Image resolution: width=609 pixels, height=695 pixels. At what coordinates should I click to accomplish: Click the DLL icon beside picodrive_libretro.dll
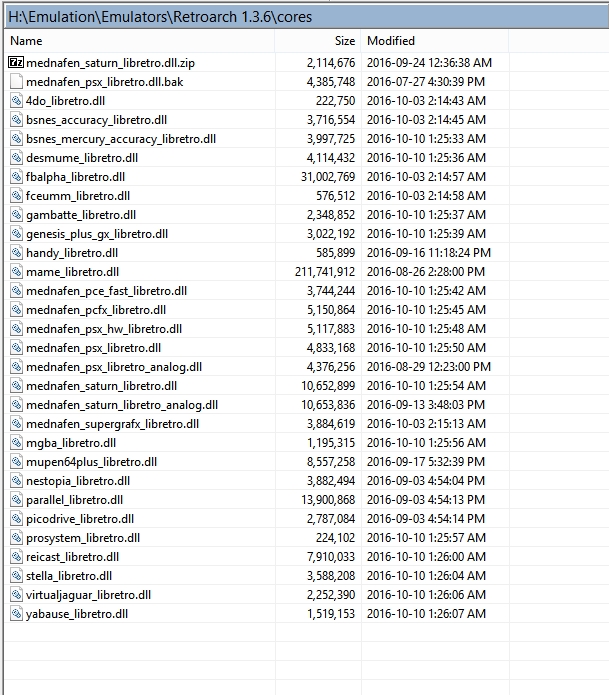(16, 519)
